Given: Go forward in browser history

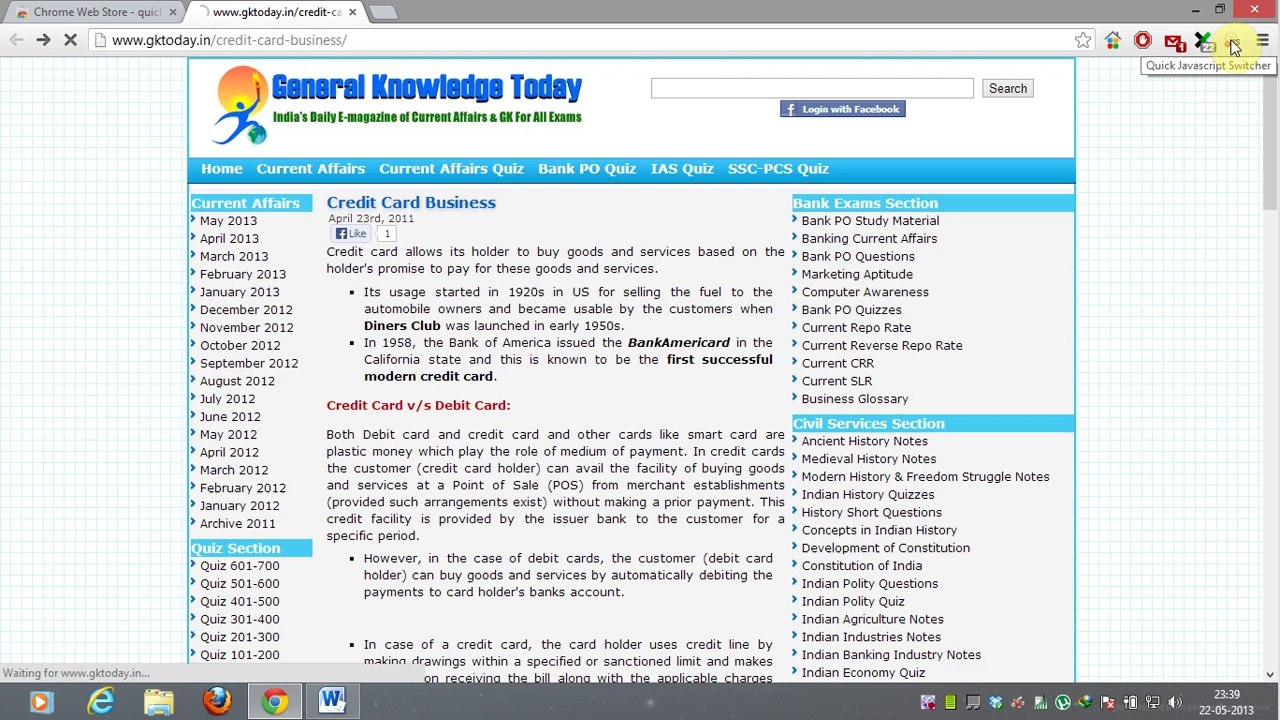Looking at the screenshot, I should point(43,40).
